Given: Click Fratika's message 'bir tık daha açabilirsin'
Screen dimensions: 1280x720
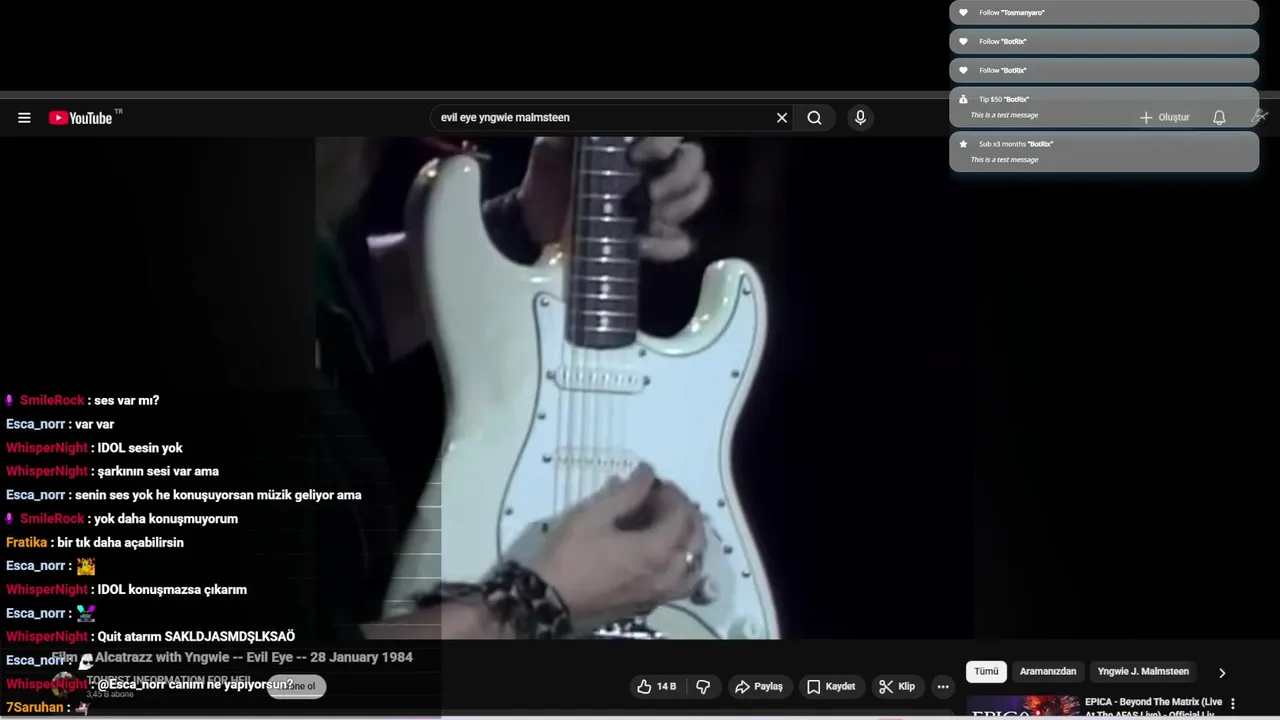Looking at the screenshot, I should pos(120,542).
